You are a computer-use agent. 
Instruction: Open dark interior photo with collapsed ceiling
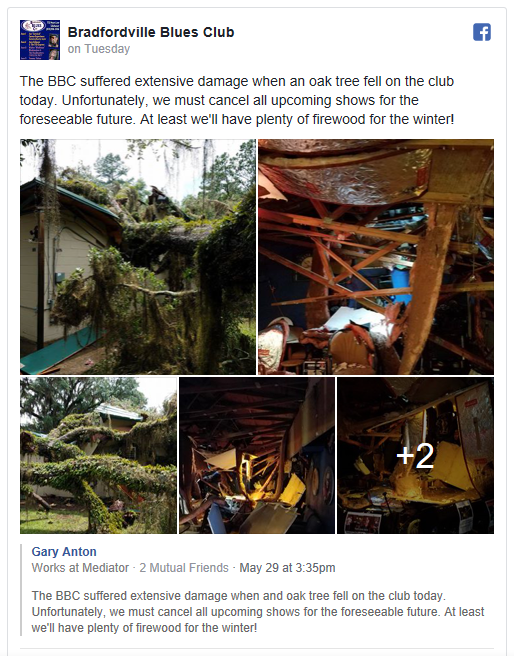coord(257,455)
